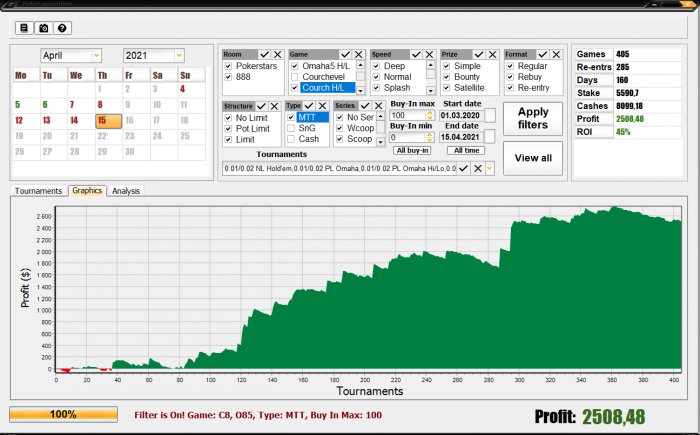Confirm tournaments list with checkmark icon

(464, 168)
